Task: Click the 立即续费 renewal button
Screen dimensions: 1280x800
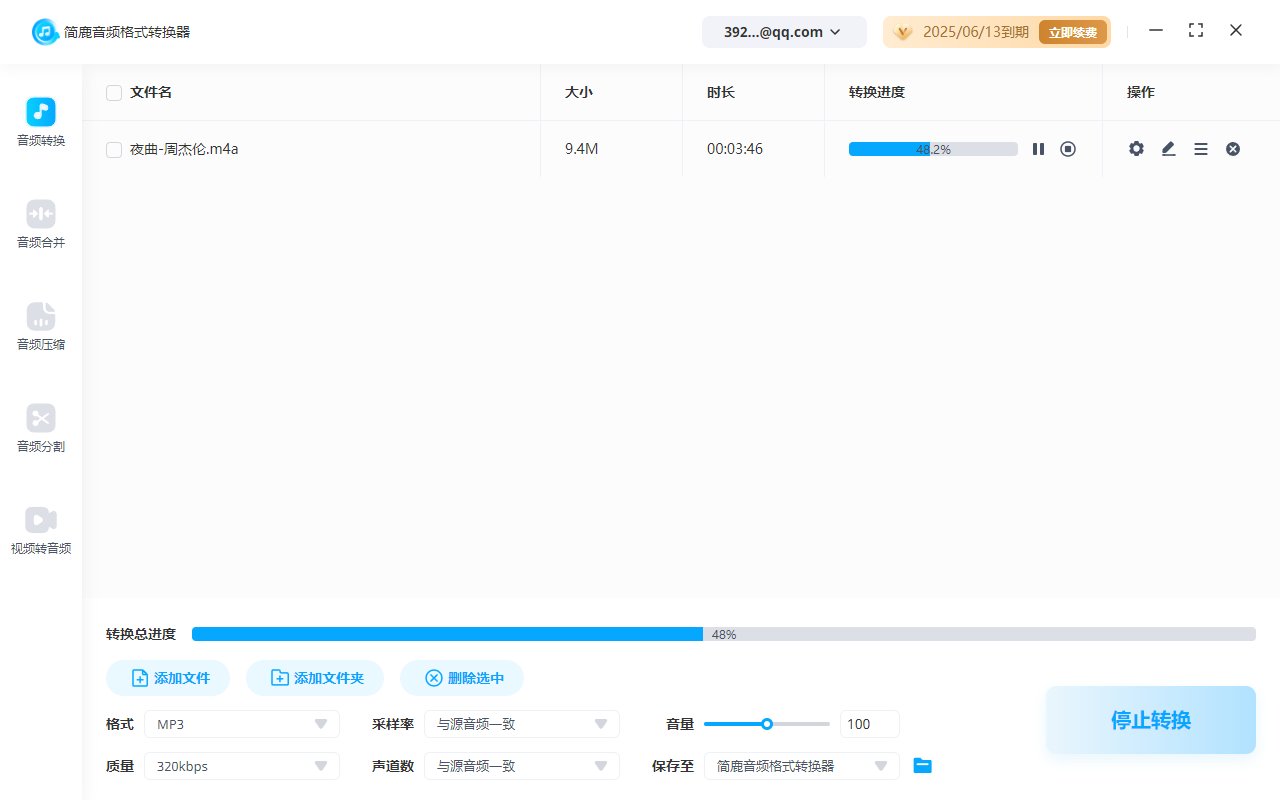Action: pyautogui.click(x=1073, y=31)
